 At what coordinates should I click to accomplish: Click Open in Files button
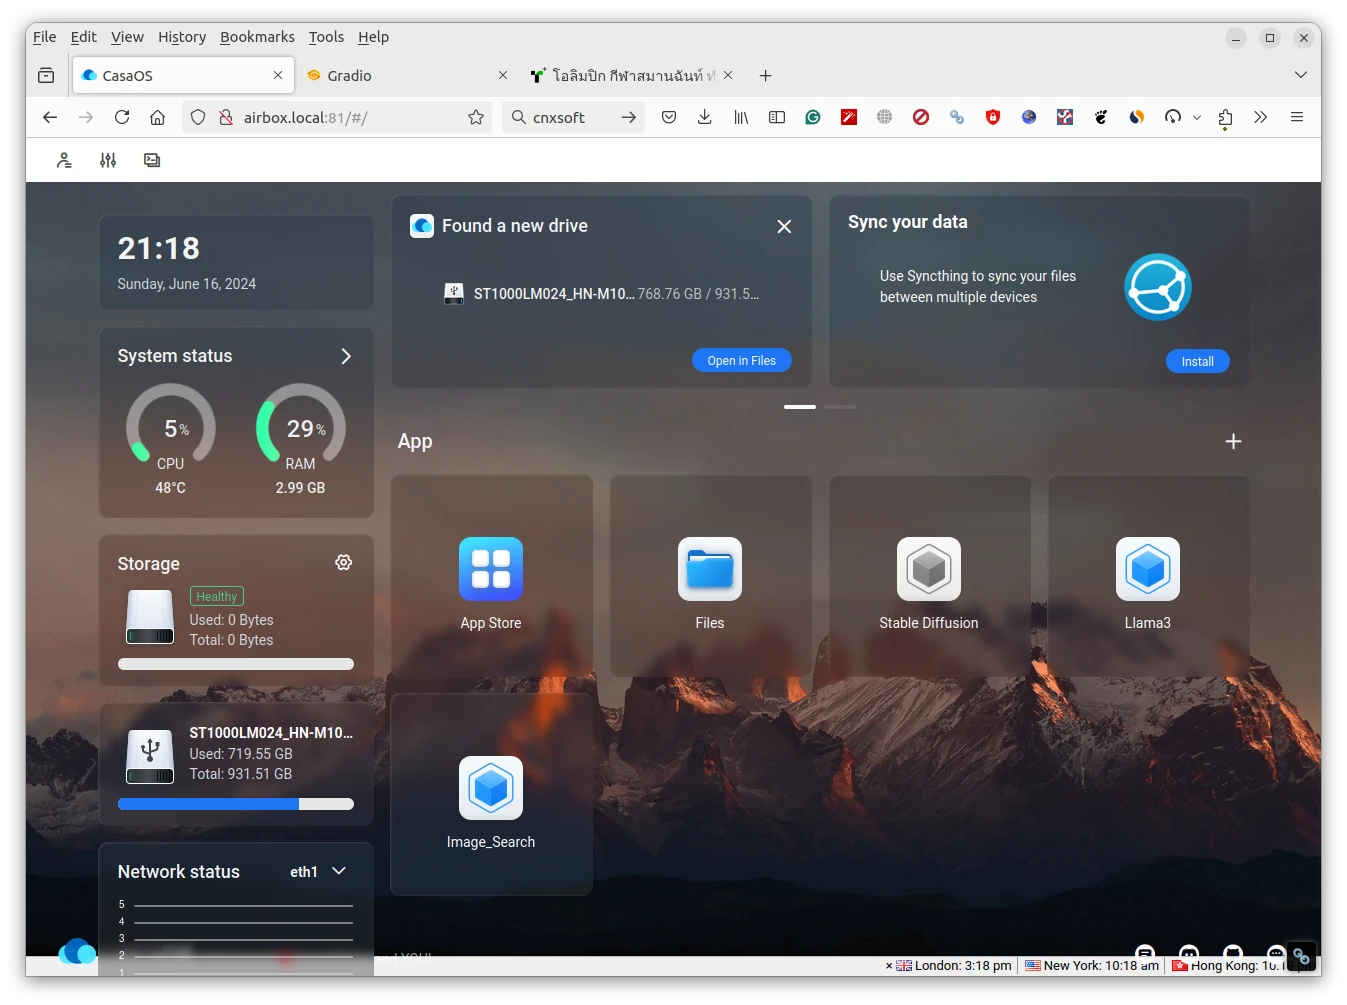pos(742,360)
